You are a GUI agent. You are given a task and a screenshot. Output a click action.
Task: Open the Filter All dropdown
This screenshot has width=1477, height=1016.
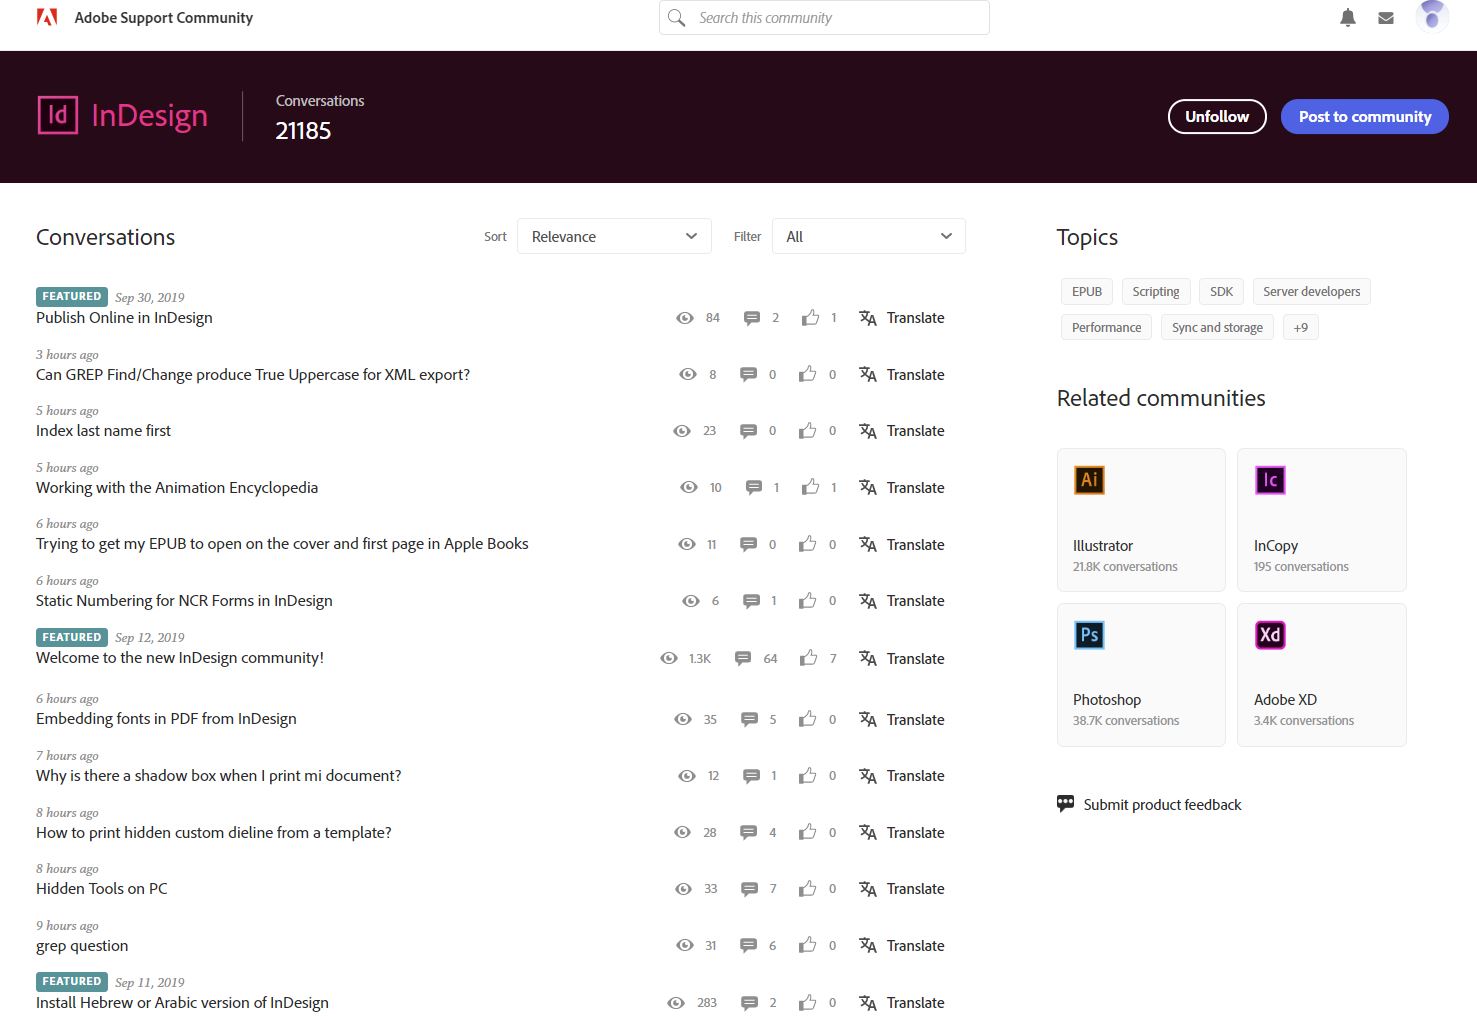[867, 236]
